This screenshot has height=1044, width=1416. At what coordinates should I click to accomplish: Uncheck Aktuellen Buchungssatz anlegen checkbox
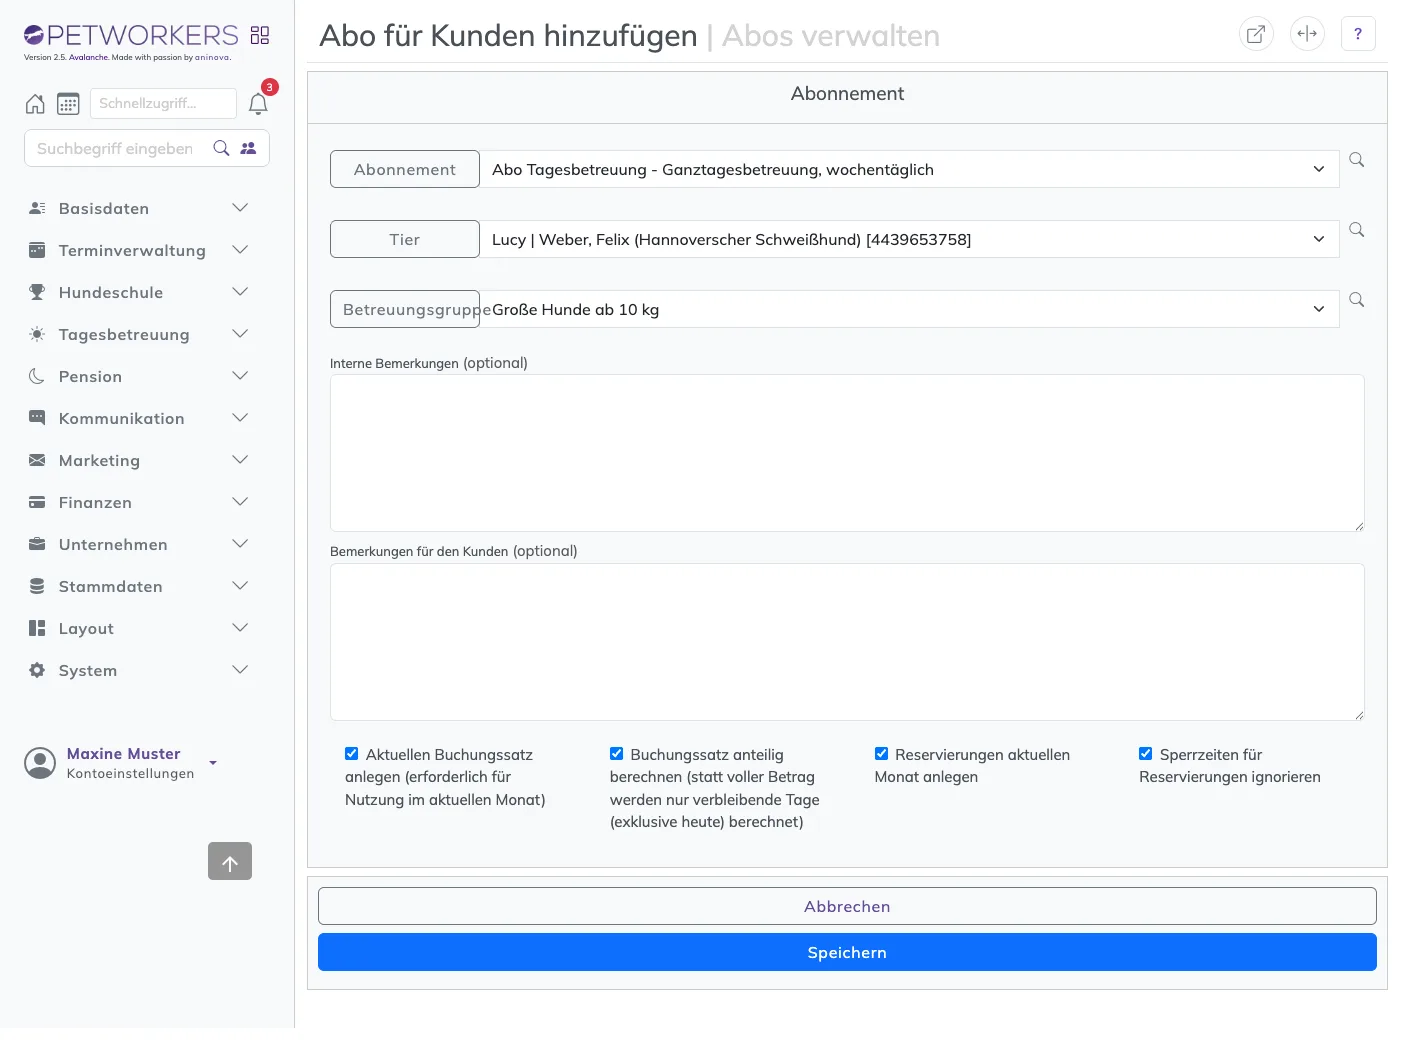click(x=352, y=754)
